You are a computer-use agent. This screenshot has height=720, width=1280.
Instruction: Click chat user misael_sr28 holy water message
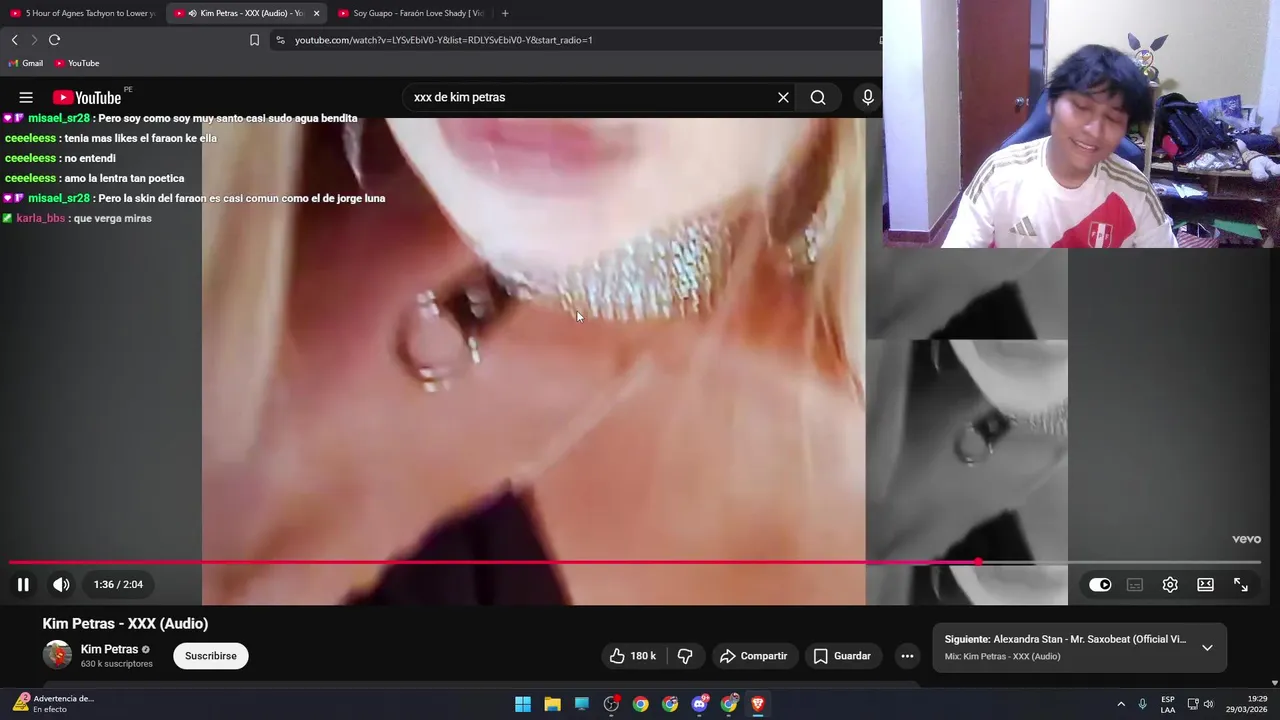click(x=181, y=118)
